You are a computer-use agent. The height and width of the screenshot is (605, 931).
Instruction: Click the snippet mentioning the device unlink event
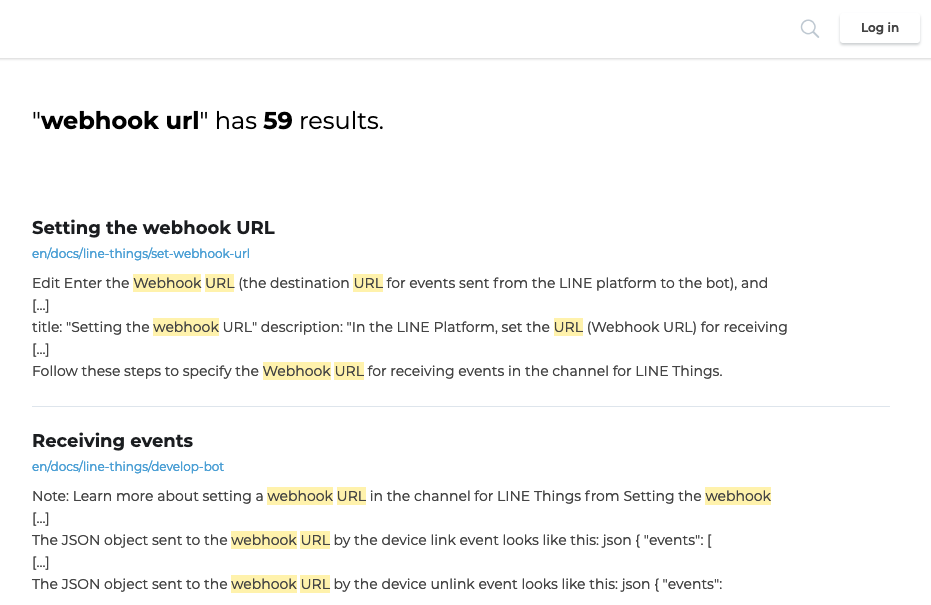click(x=376, y=584)
